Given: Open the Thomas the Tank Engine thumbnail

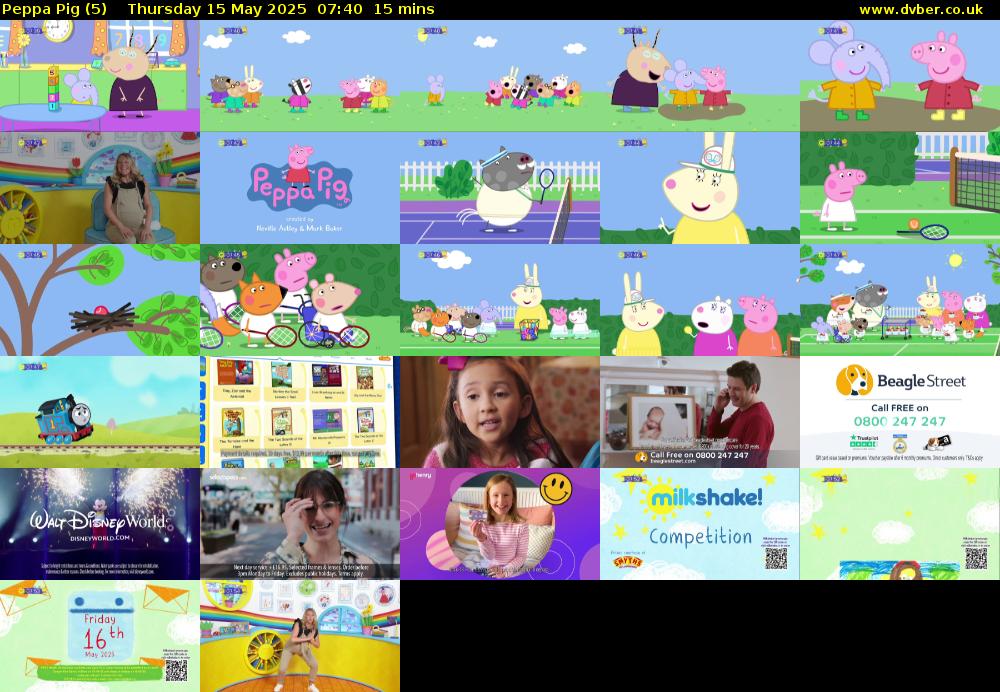Looking at the screenshot, I should (99, 412).
